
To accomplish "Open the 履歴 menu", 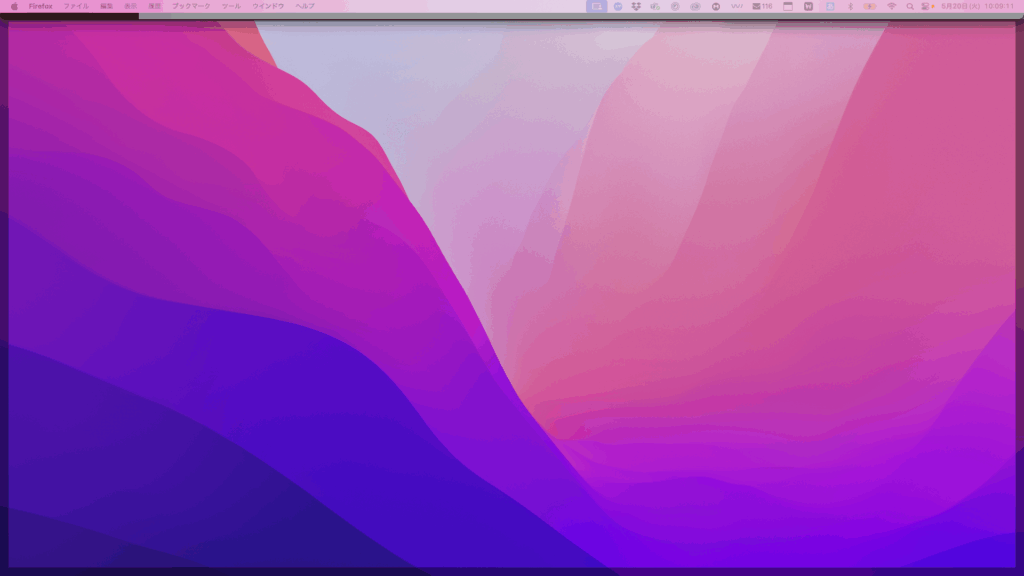I will pos(155,6).
